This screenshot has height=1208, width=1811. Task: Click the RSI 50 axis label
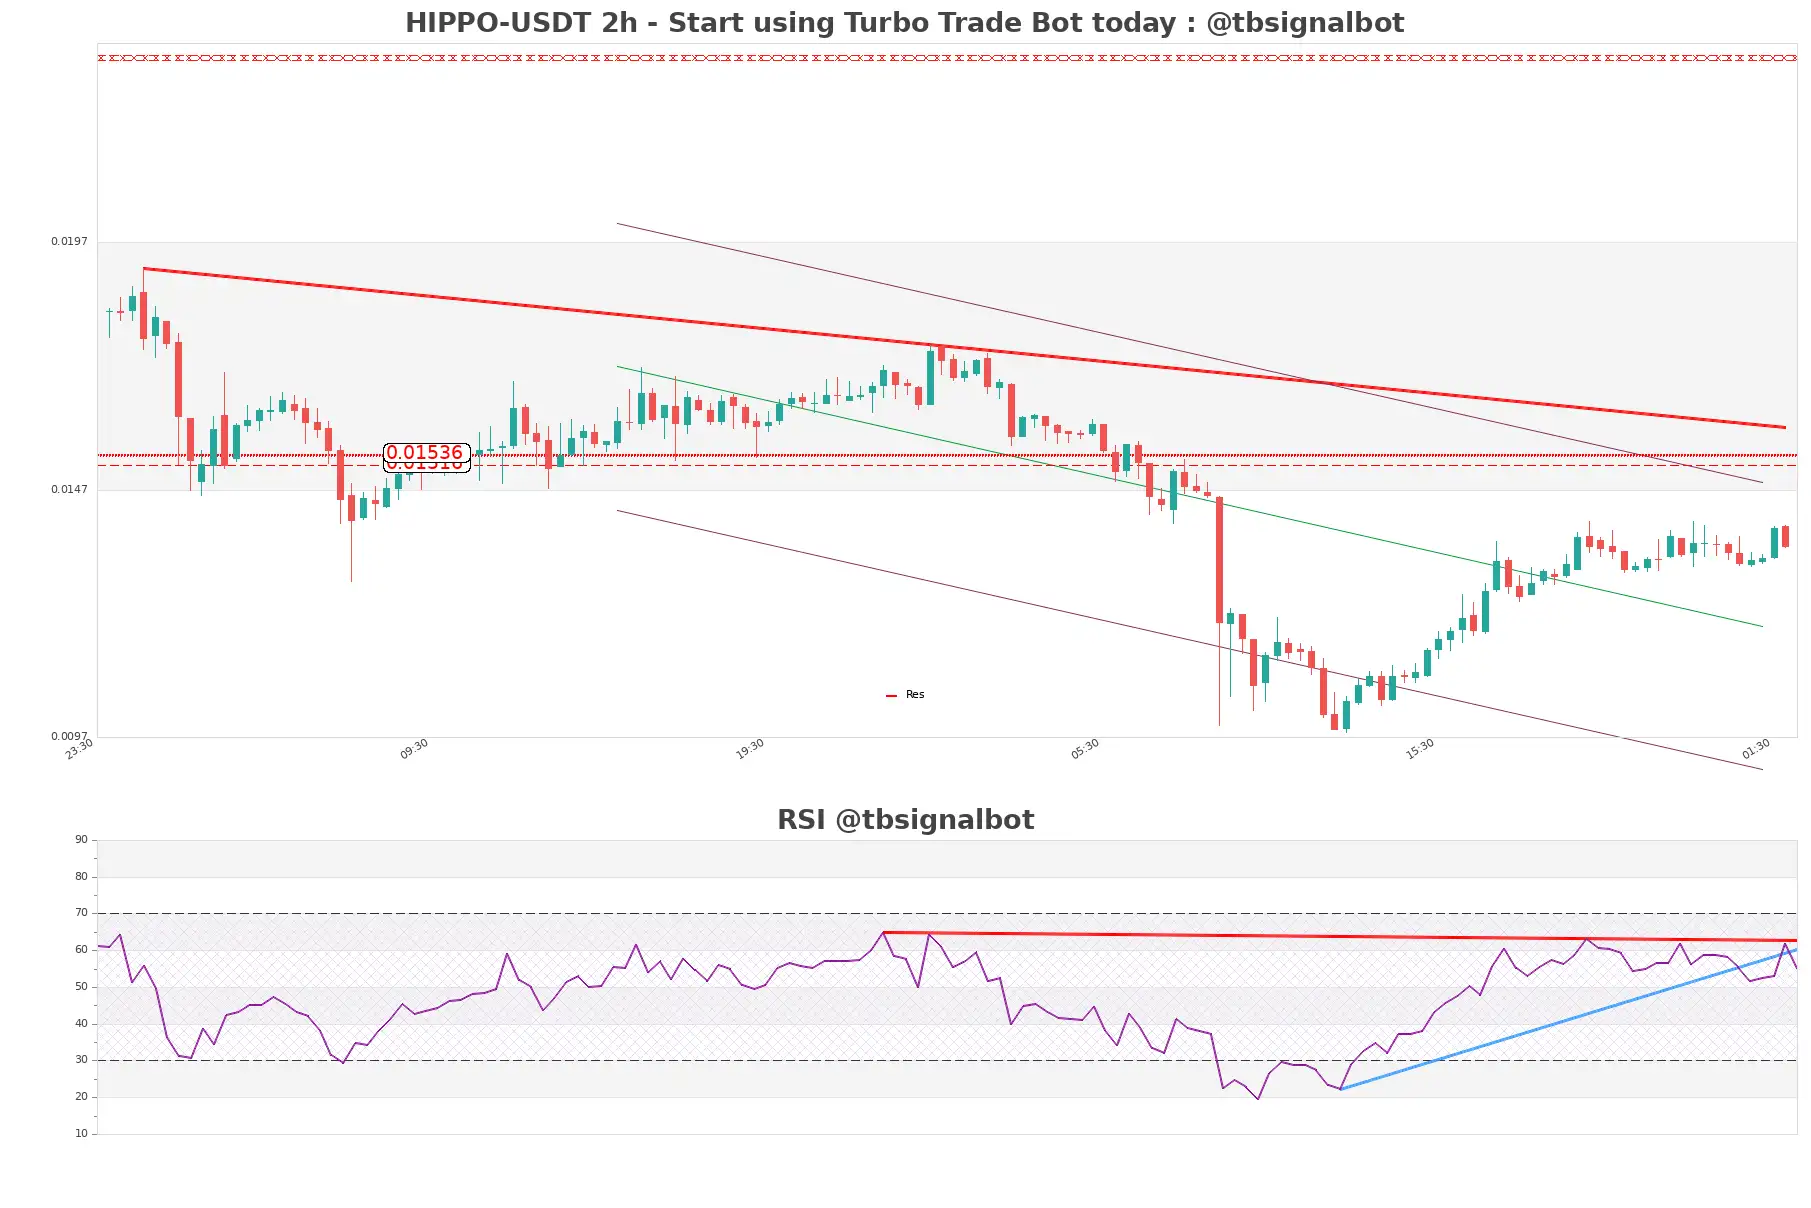(x=81, y=987)
